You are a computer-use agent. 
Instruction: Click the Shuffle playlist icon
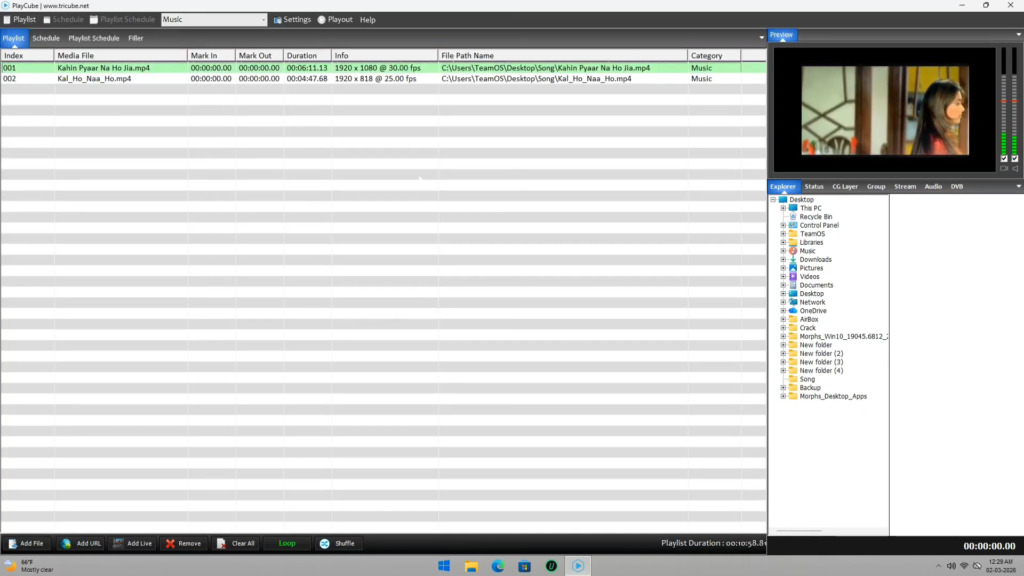(324, 544)
